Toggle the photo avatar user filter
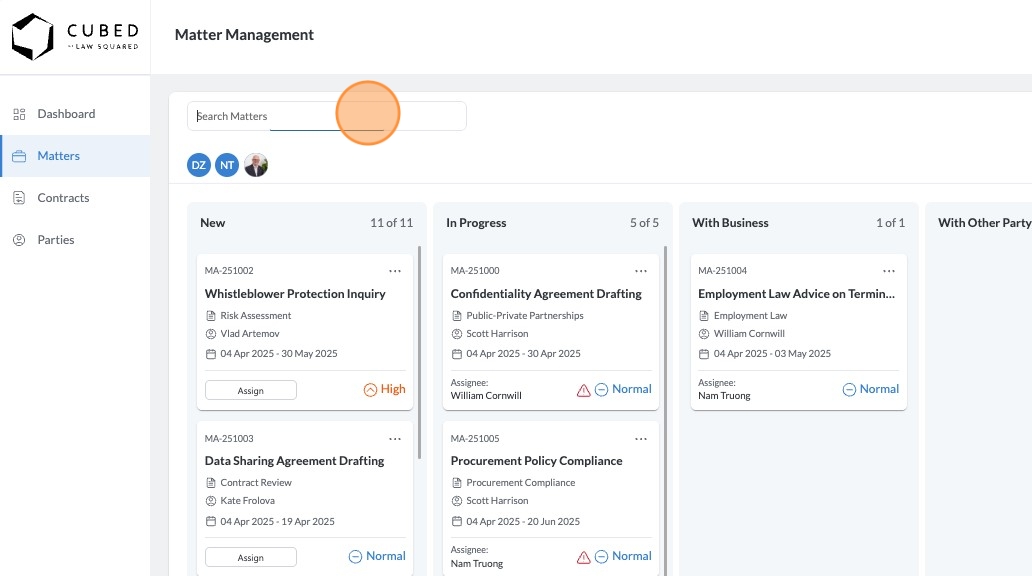 (256, 165)
